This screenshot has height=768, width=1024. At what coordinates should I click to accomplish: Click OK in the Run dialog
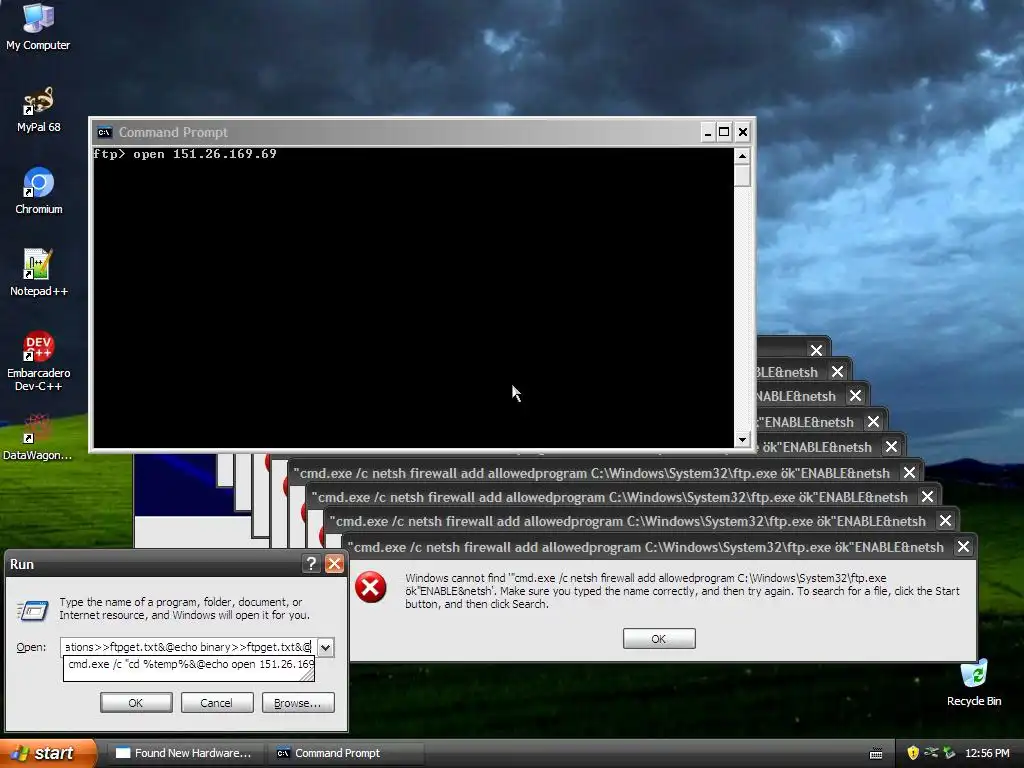click(136, 703)
